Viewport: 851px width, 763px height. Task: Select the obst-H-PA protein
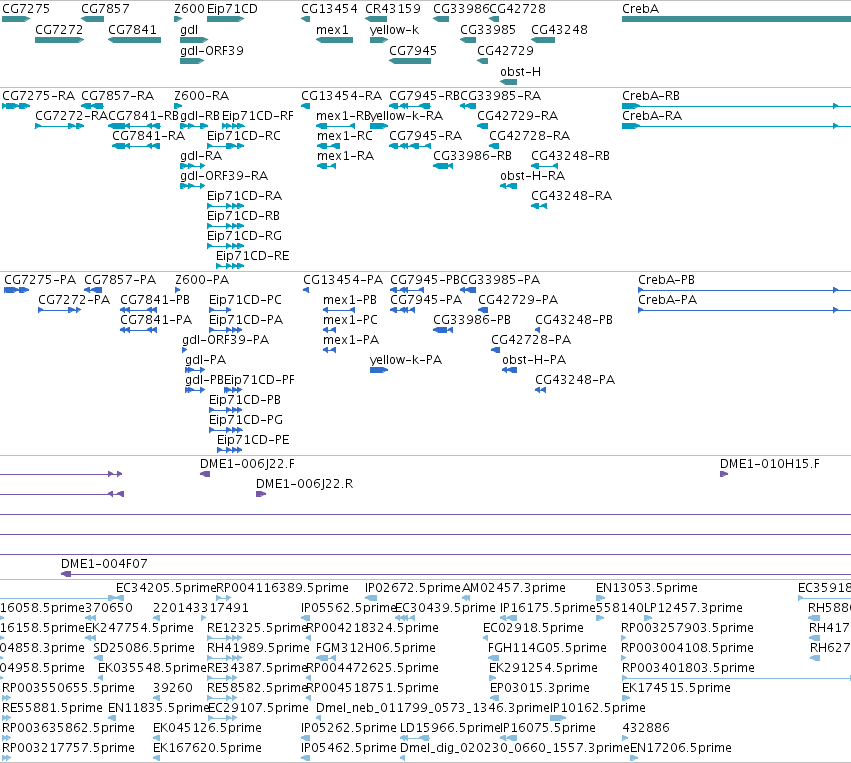pos(509,370)
